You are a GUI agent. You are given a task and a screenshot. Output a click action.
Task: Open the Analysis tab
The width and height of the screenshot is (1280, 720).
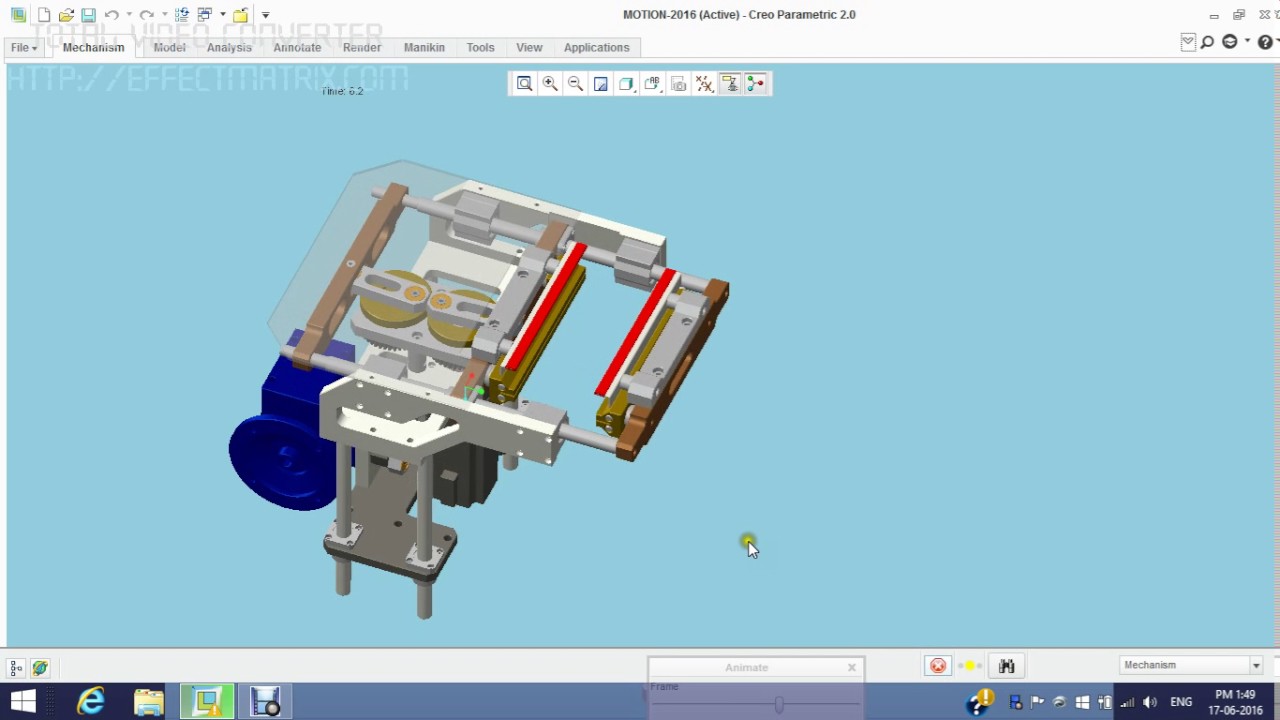229,47
